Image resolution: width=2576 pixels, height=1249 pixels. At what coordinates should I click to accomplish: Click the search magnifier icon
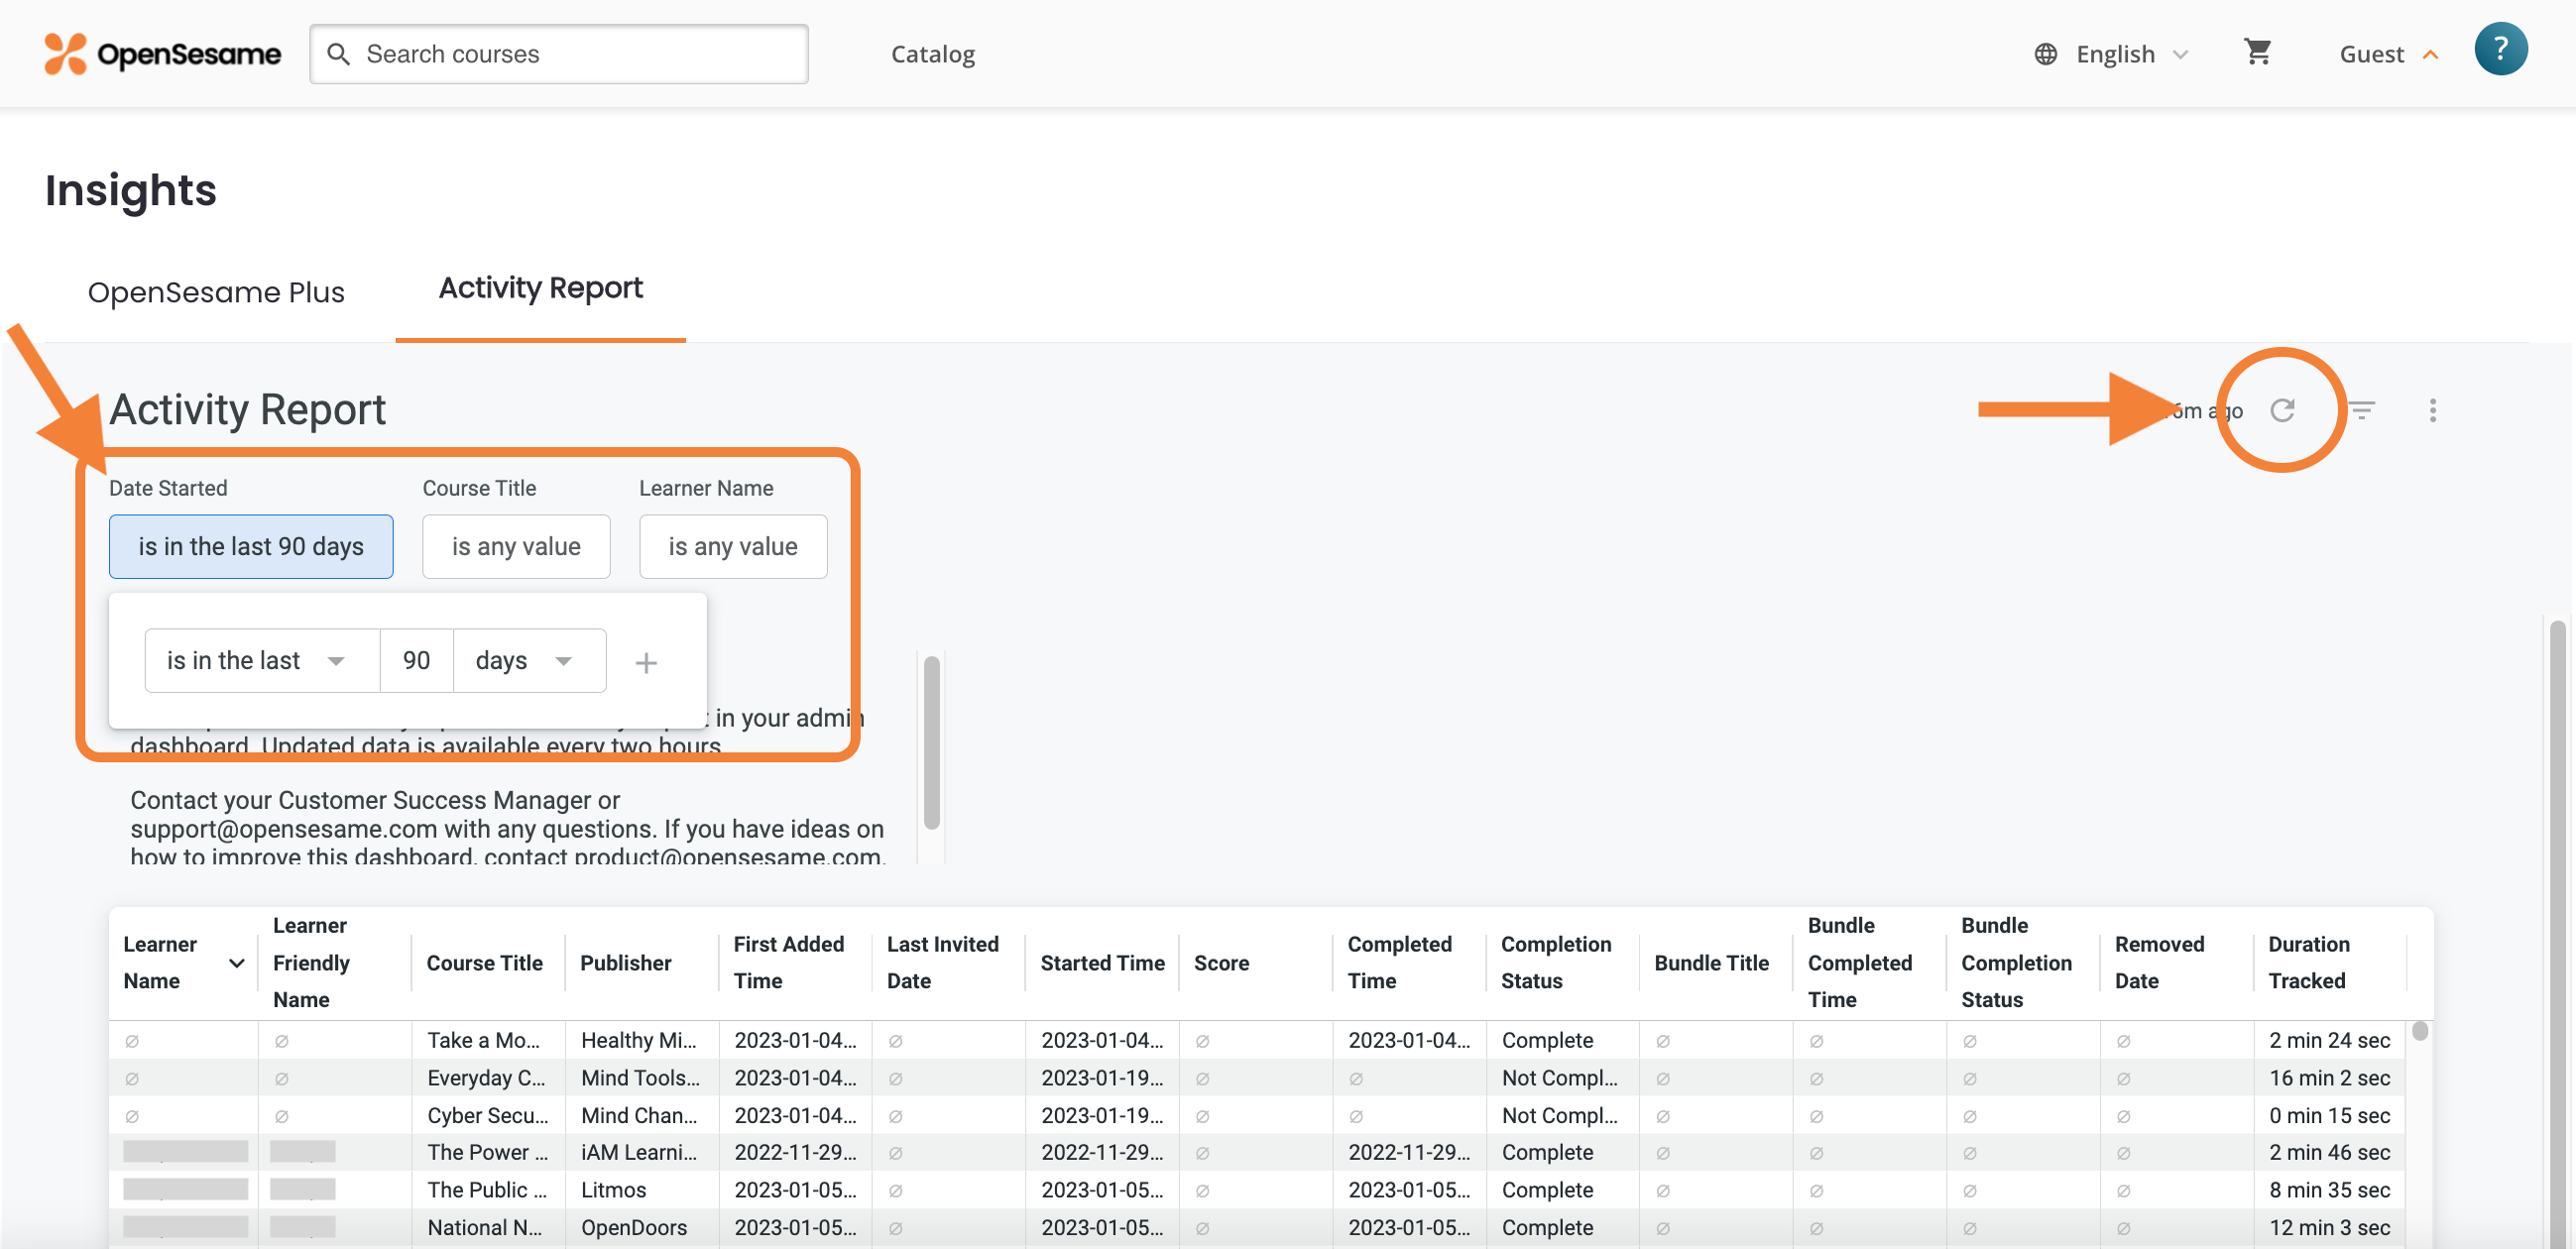(x=339, y=54)
